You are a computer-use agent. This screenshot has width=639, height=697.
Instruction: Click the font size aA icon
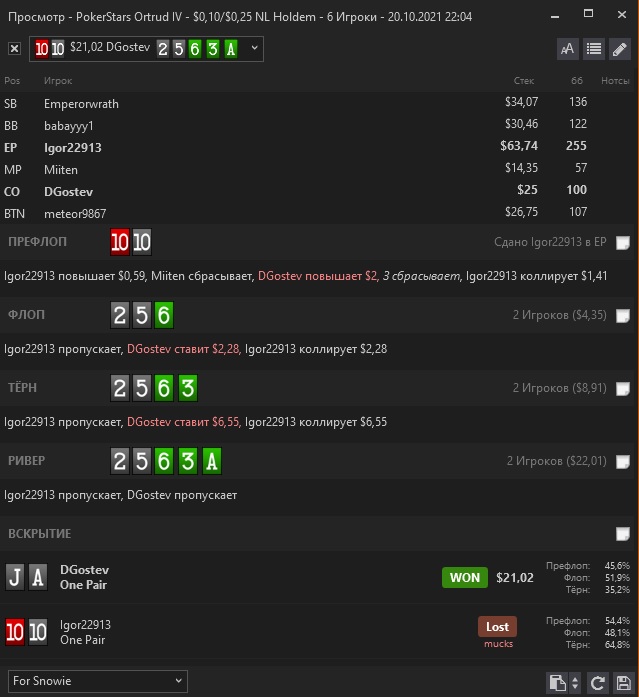point(567,49)
